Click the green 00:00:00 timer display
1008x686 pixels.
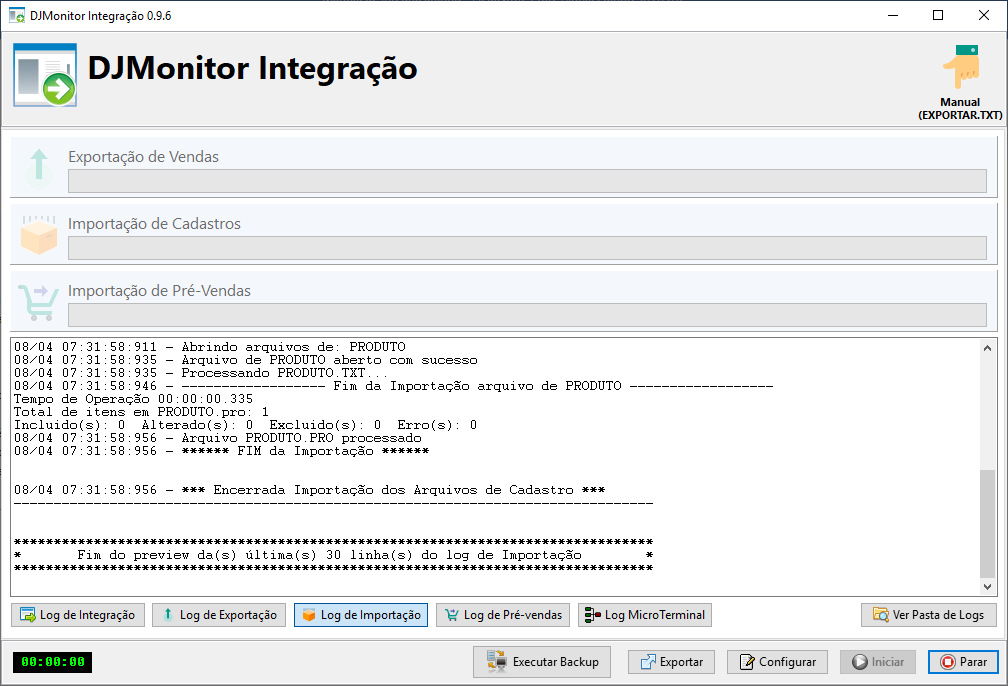[53, 662]
